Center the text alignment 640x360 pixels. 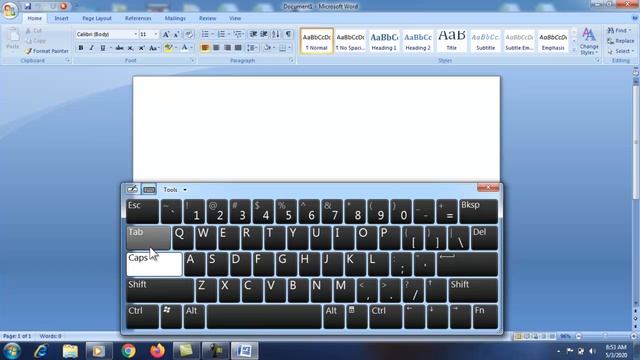[216, 48]
